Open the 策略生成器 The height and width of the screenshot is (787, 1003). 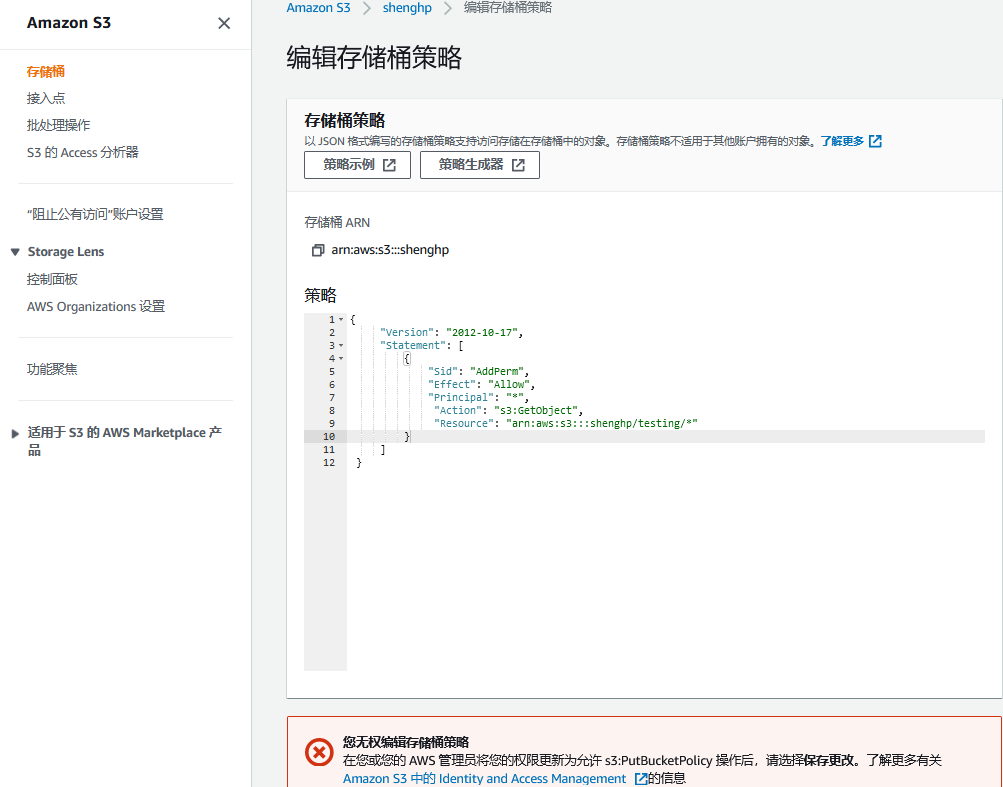click(x=468, y=164)
